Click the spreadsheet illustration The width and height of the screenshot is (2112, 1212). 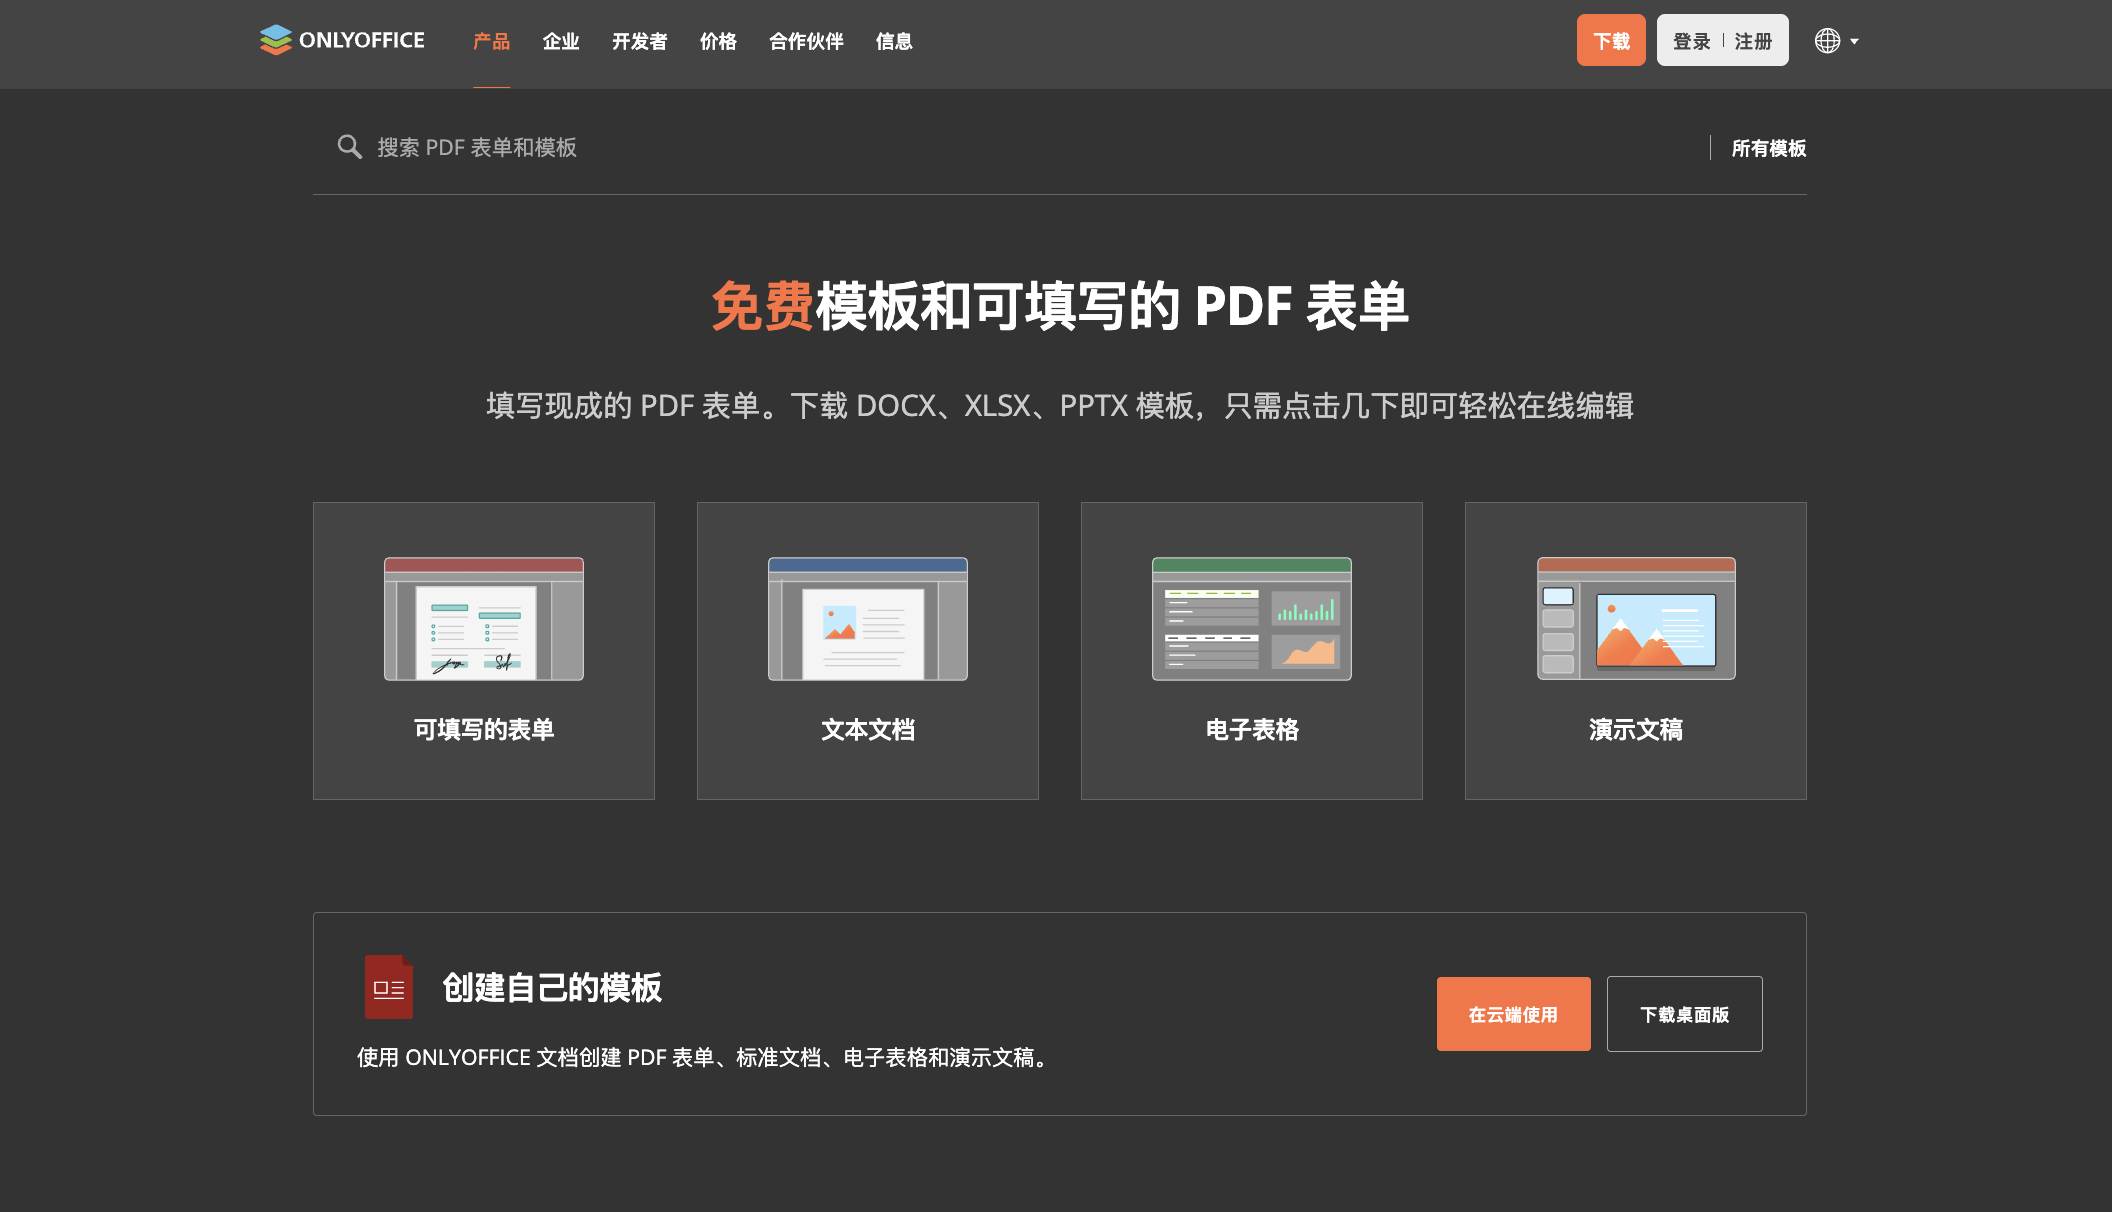tap(1252, 619)
